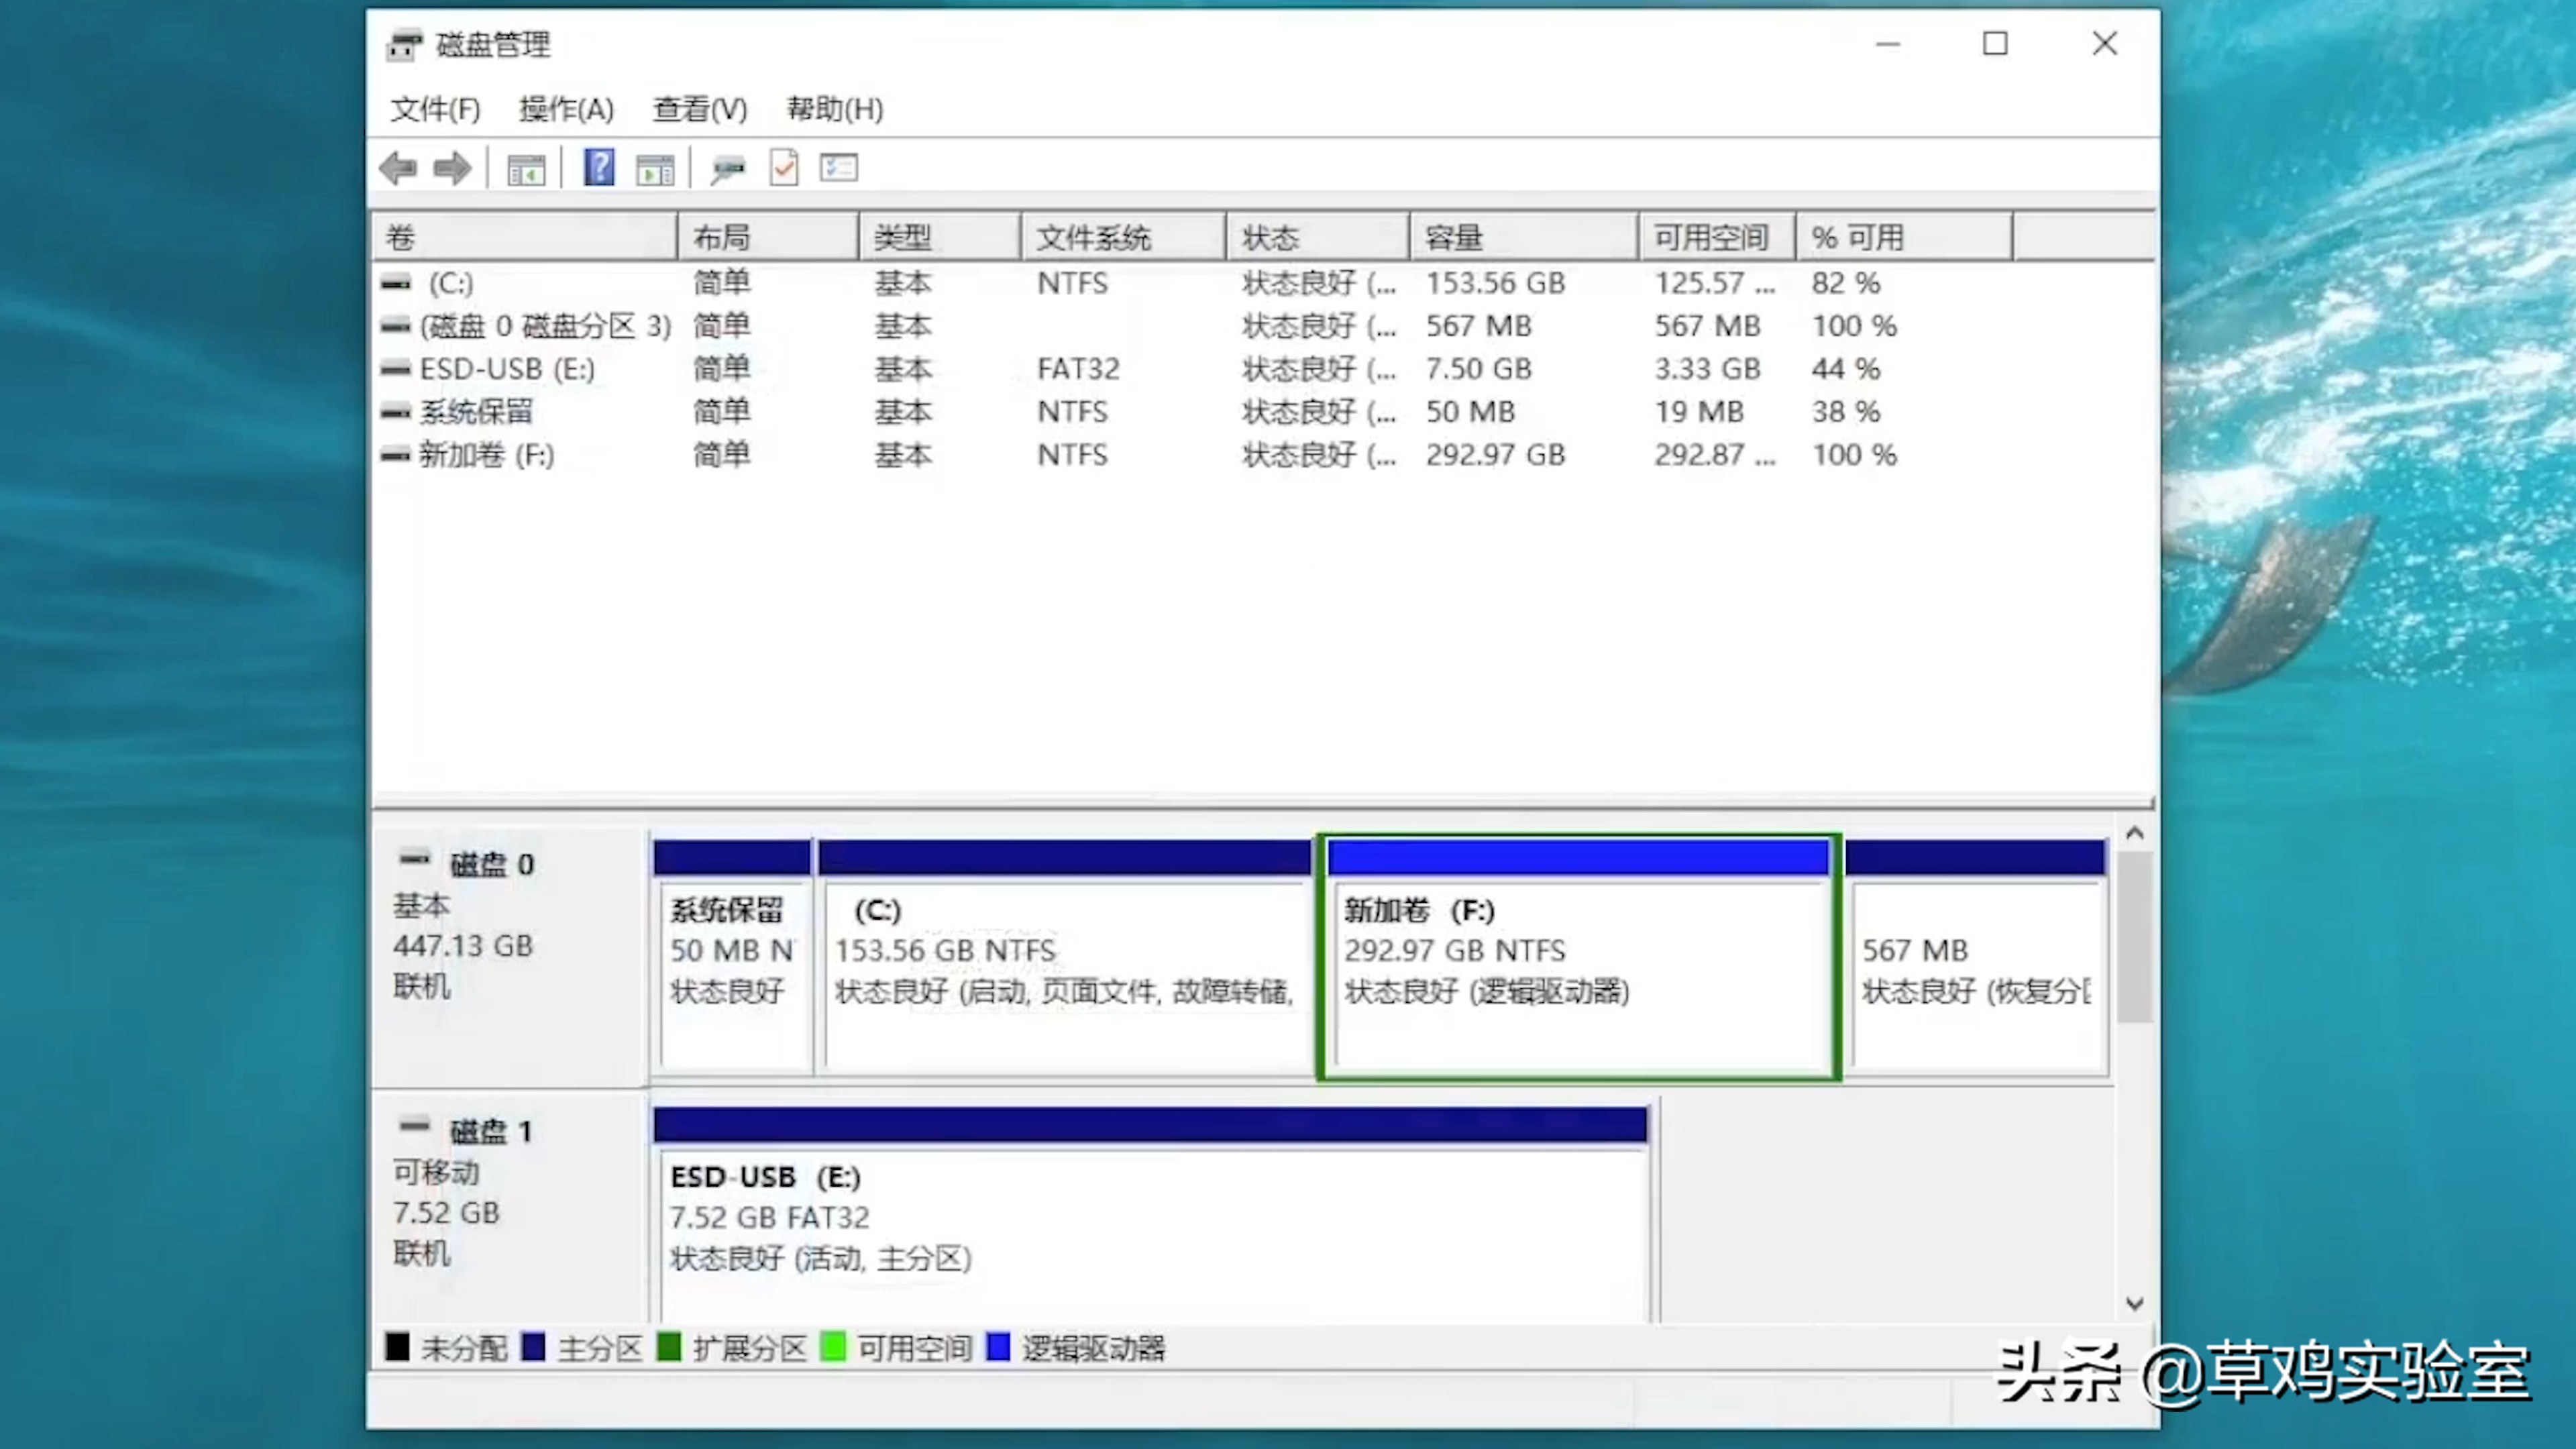2576x1449 pixels.
Task: Select the 新加卷 (F:) partition block
Action: click(x=1579, y=957)
